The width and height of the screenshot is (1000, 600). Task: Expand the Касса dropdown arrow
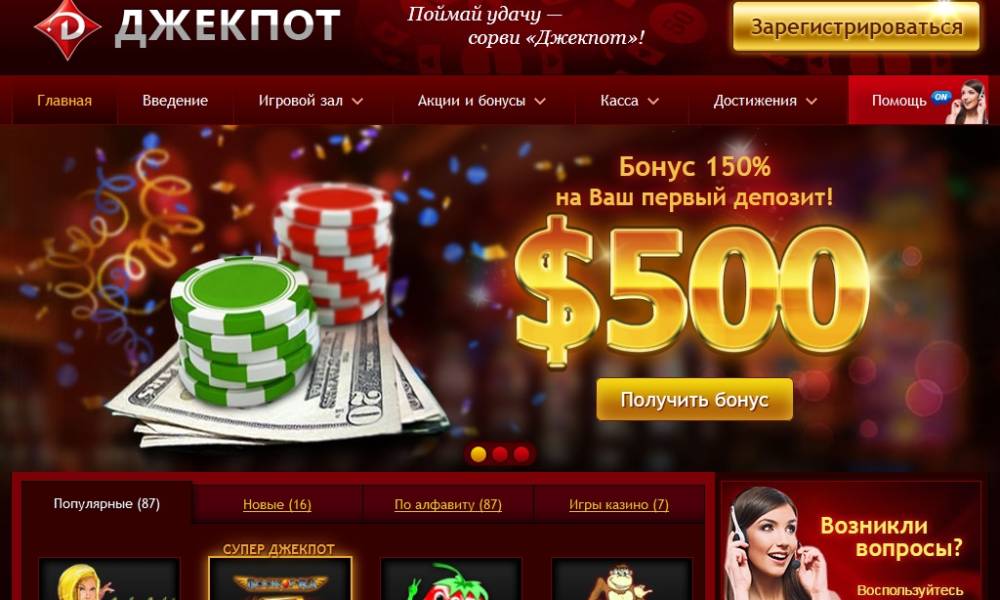pyautogui.click(x=653, y=101)
